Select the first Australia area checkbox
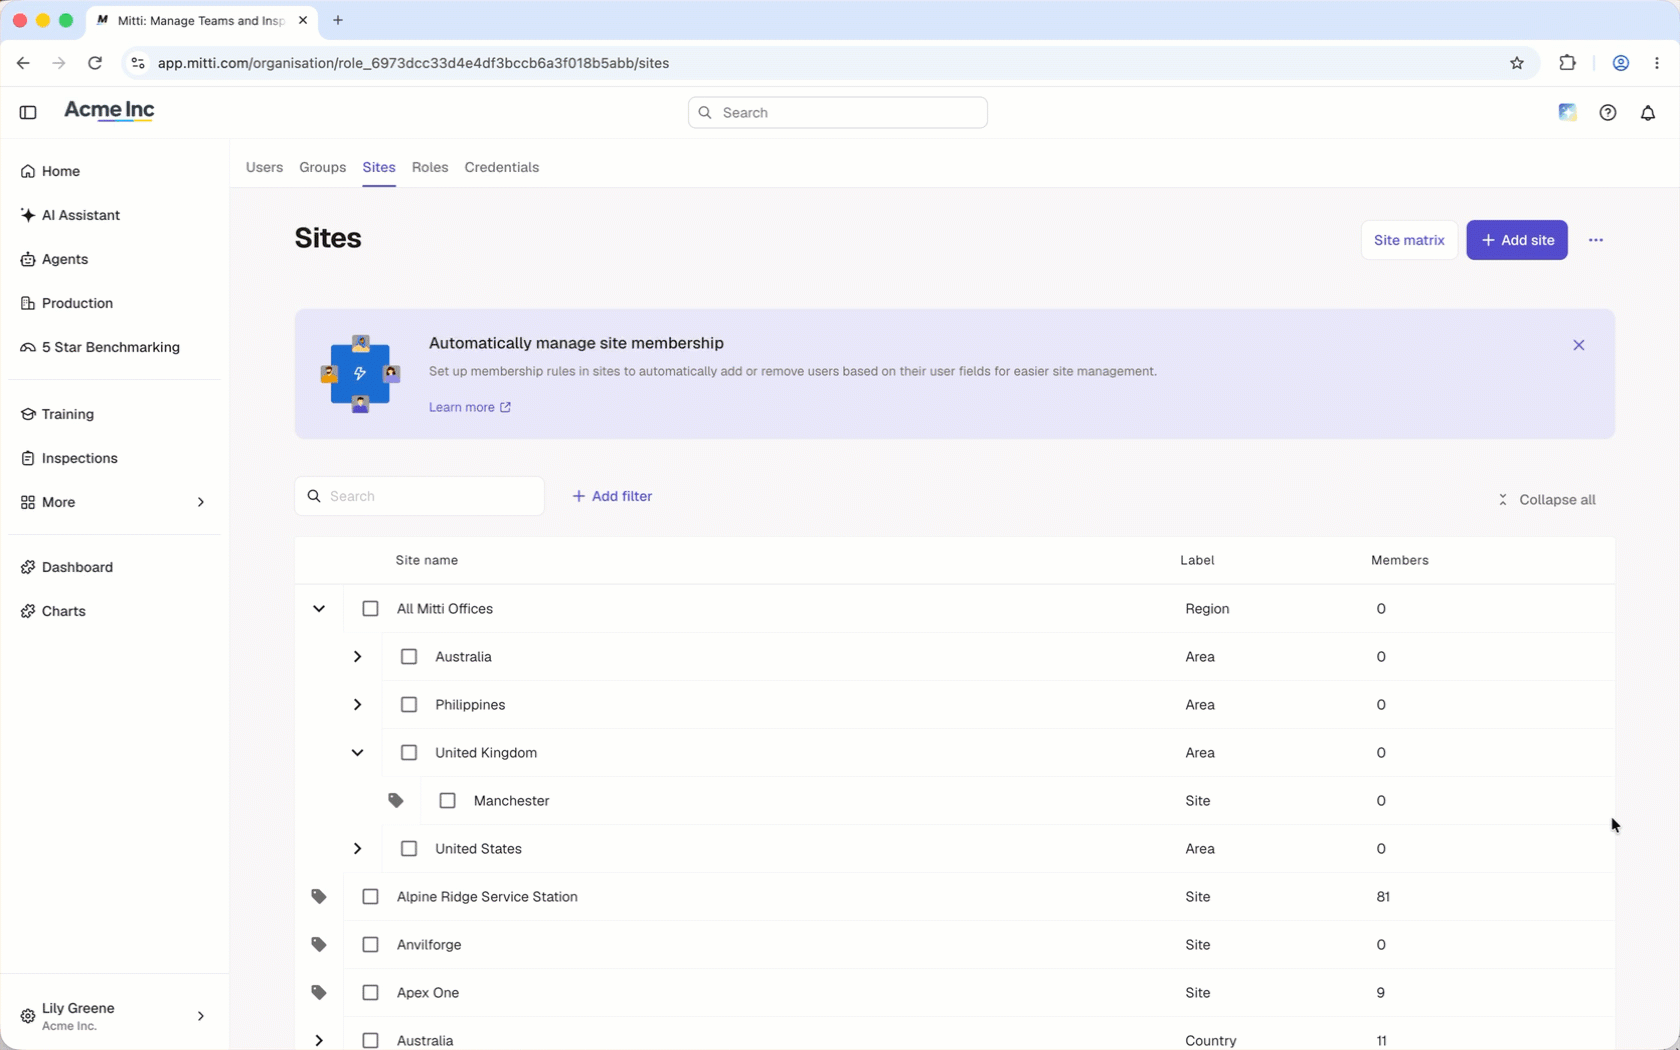Image resolution: width=1680 pixels, height=1050 pixels. [409, 657]
